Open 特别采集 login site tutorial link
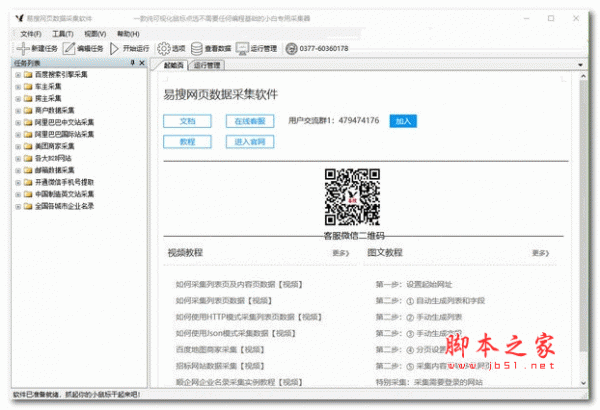The height and width of the screenshot is (410, 600). point(429,382)
